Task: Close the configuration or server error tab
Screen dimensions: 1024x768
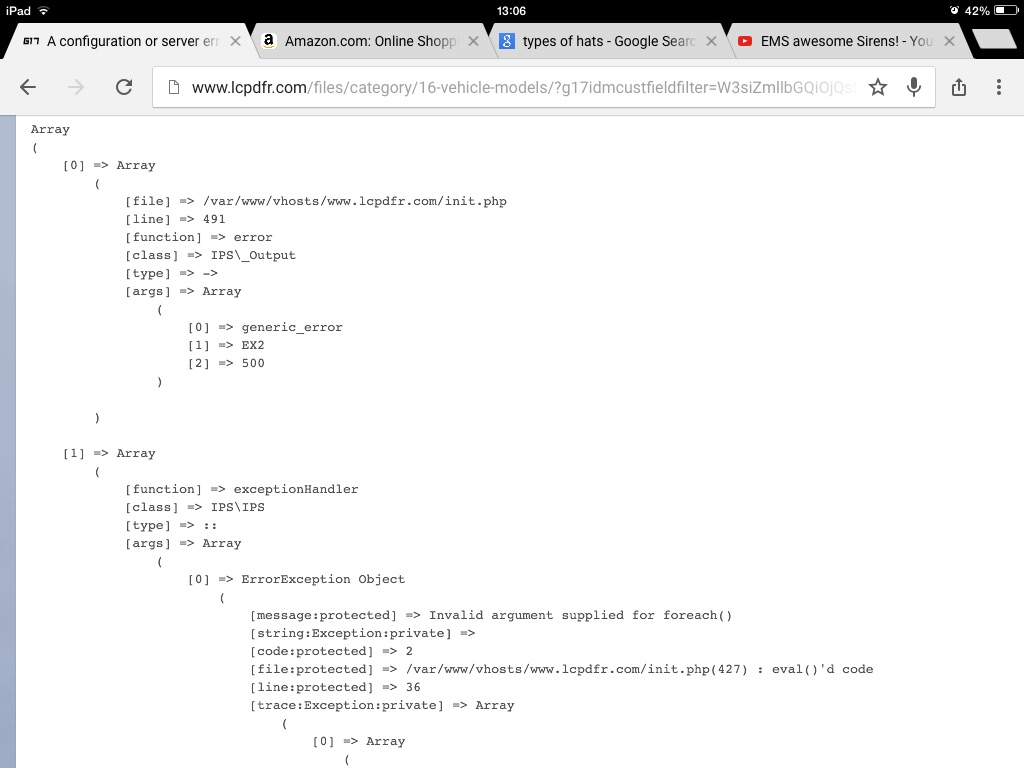Action: click(x=236, y=41)
